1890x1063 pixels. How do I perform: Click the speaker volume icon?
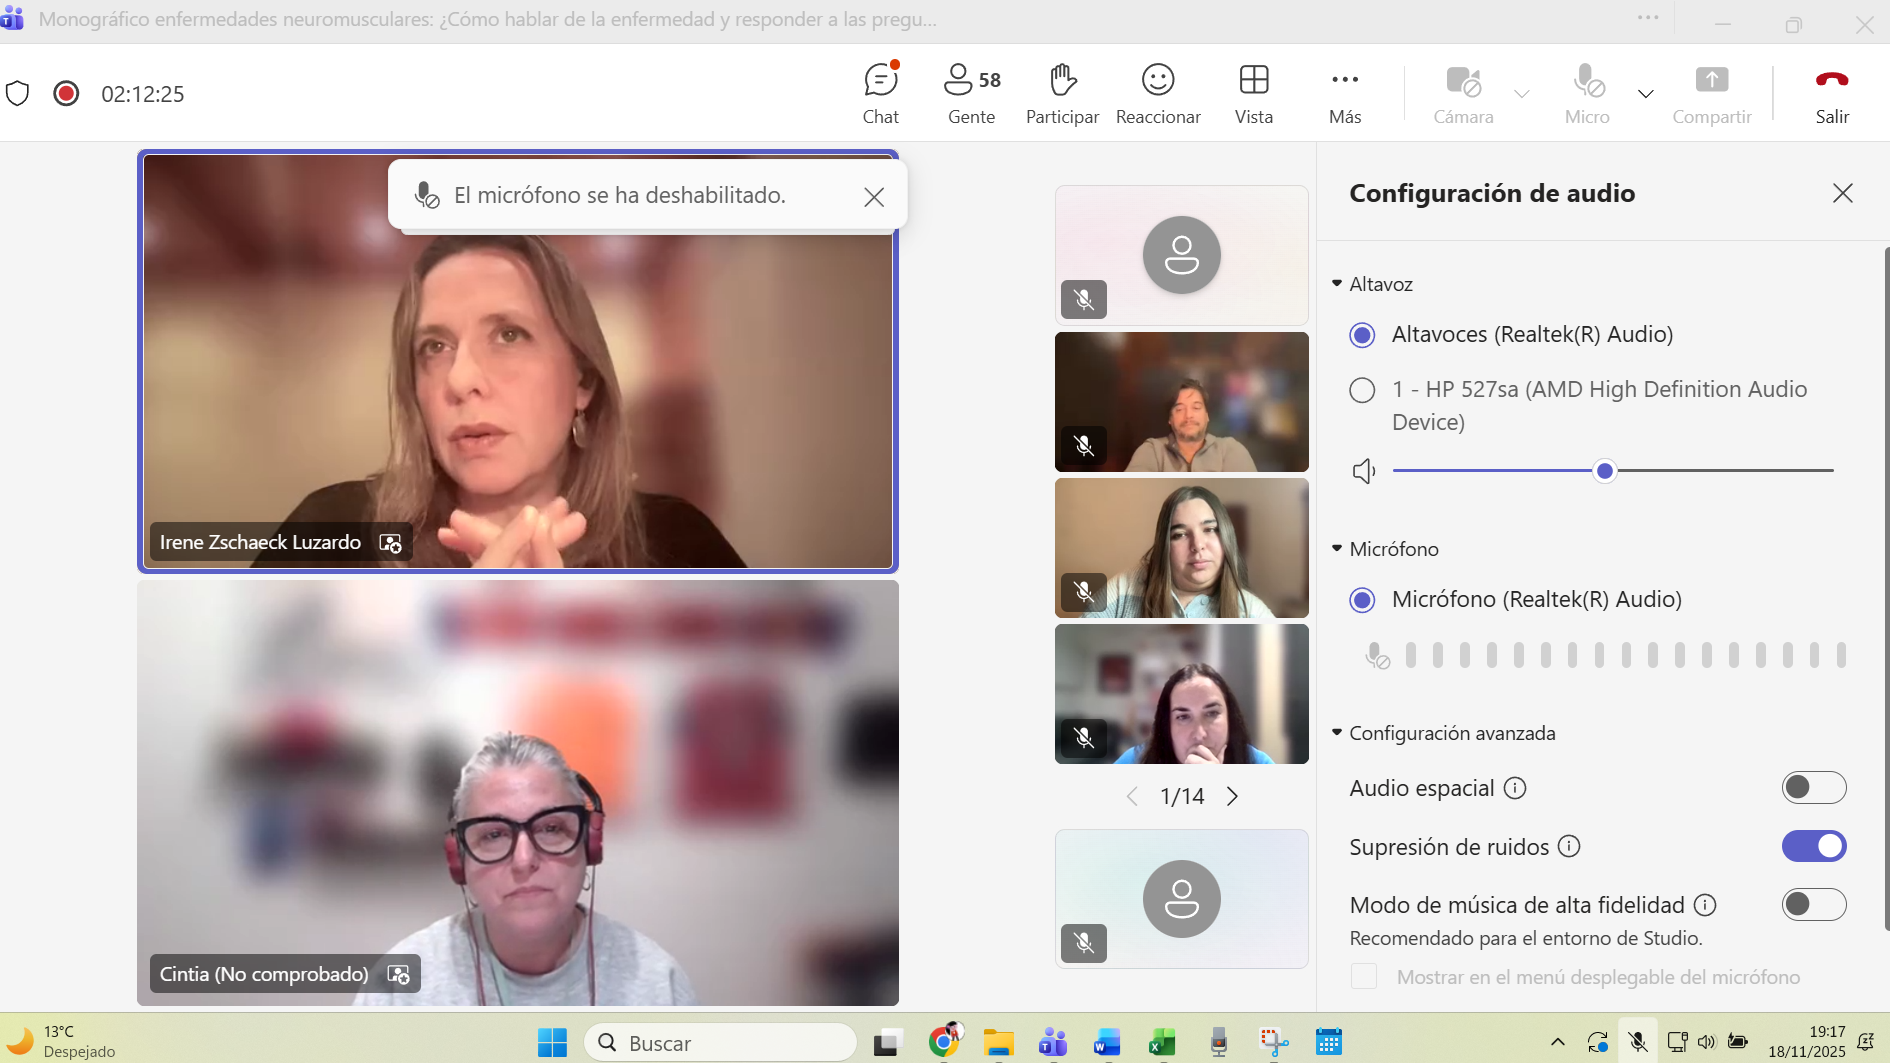click(x=1364, y=471)
